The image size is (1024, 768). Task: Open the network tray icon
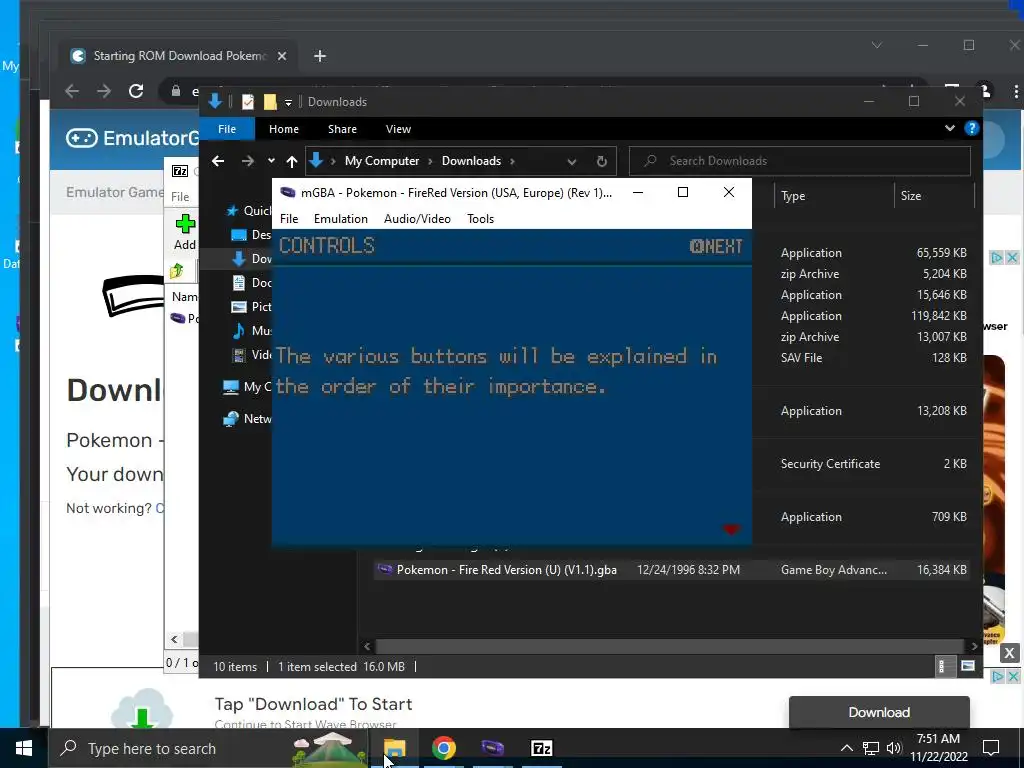point(871,748)
